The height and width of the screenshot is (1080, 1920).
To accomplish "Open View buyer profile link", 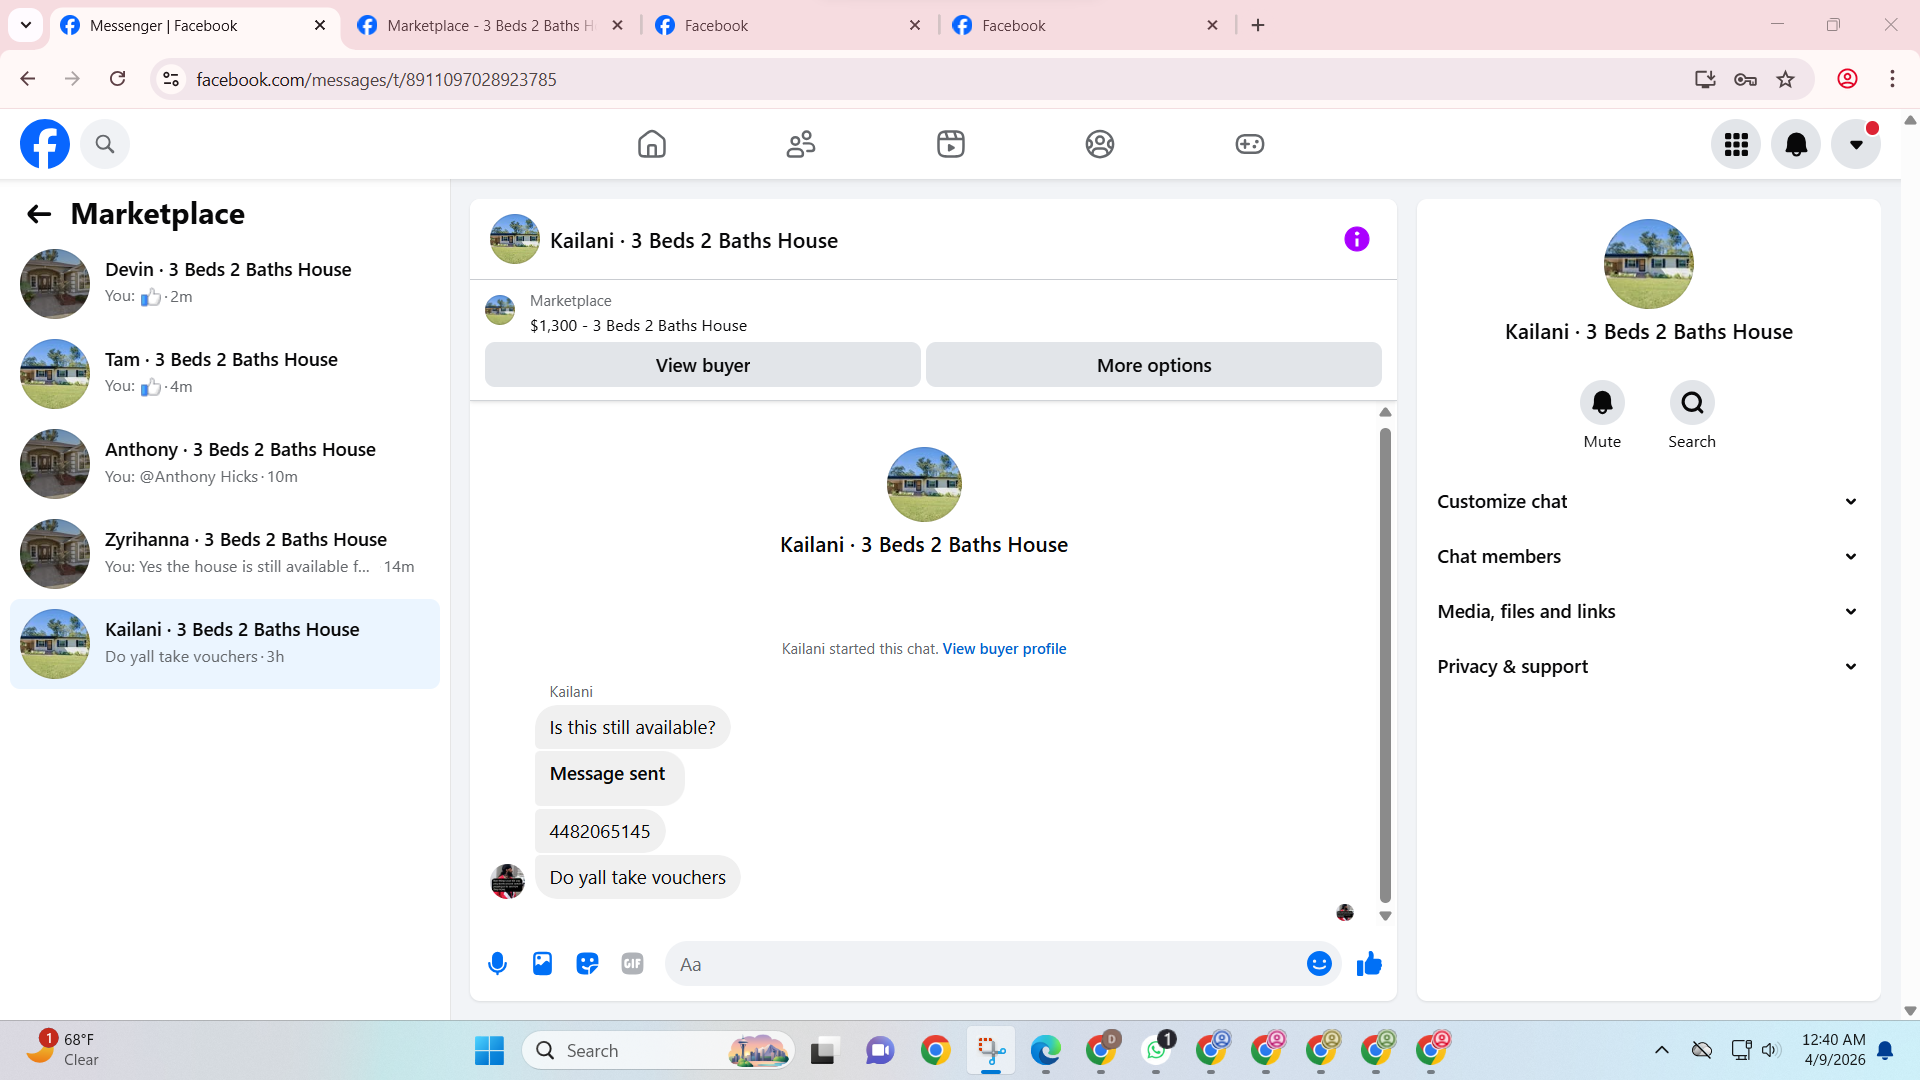I will 1004,649.
